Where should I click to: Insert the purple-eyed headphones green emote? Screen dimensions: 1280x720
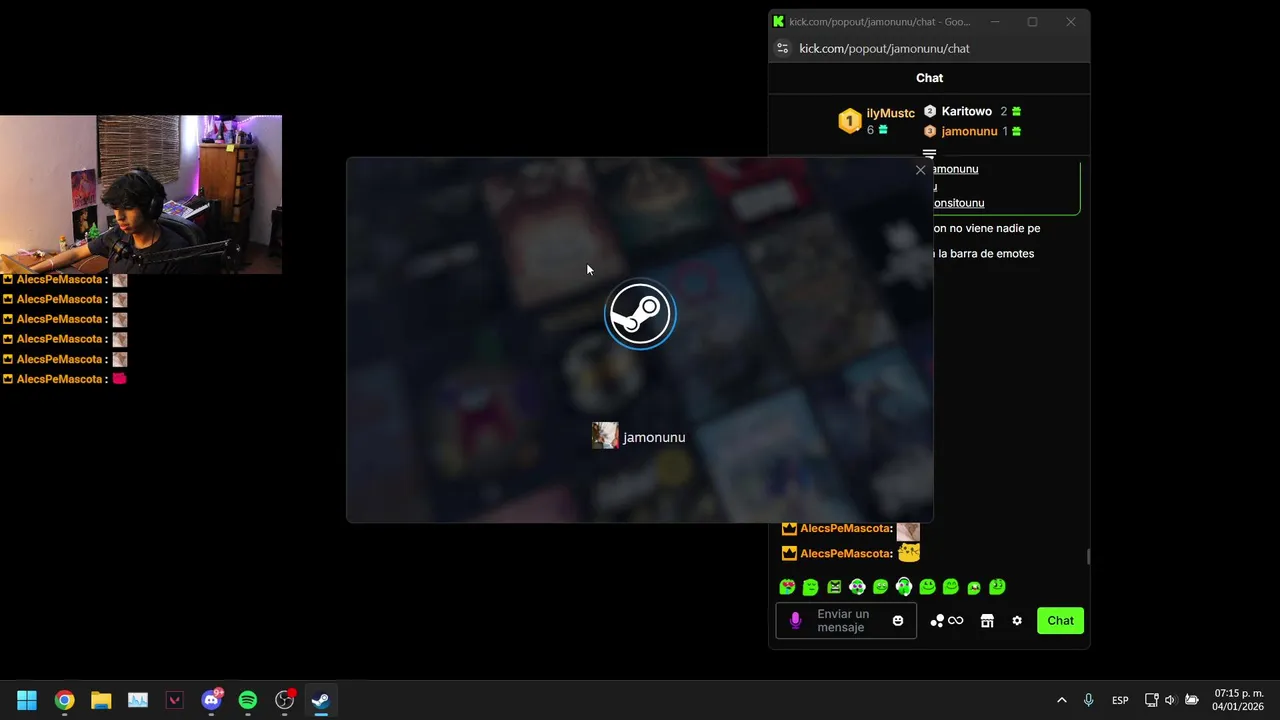click(x=857, y=587)
